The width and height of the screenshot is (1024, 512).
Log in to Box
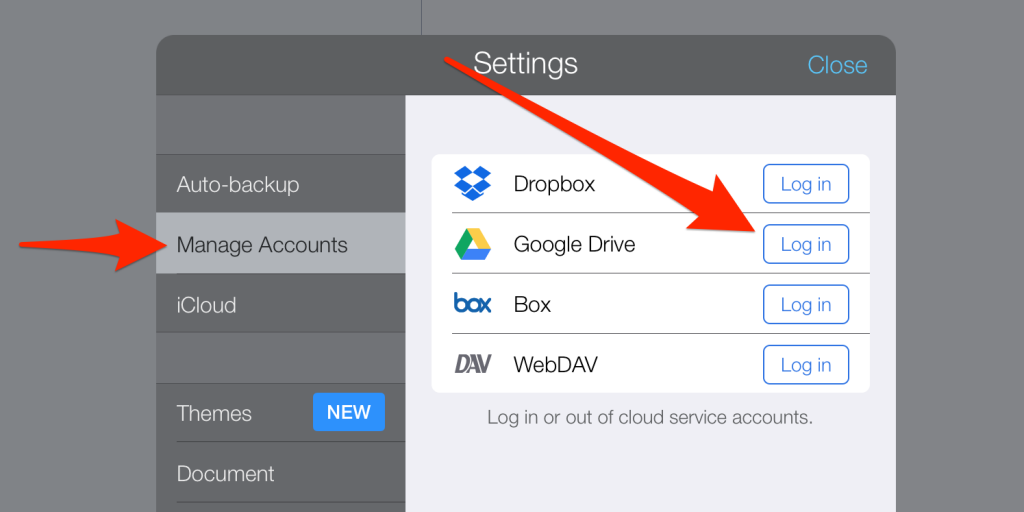[806, 304]
